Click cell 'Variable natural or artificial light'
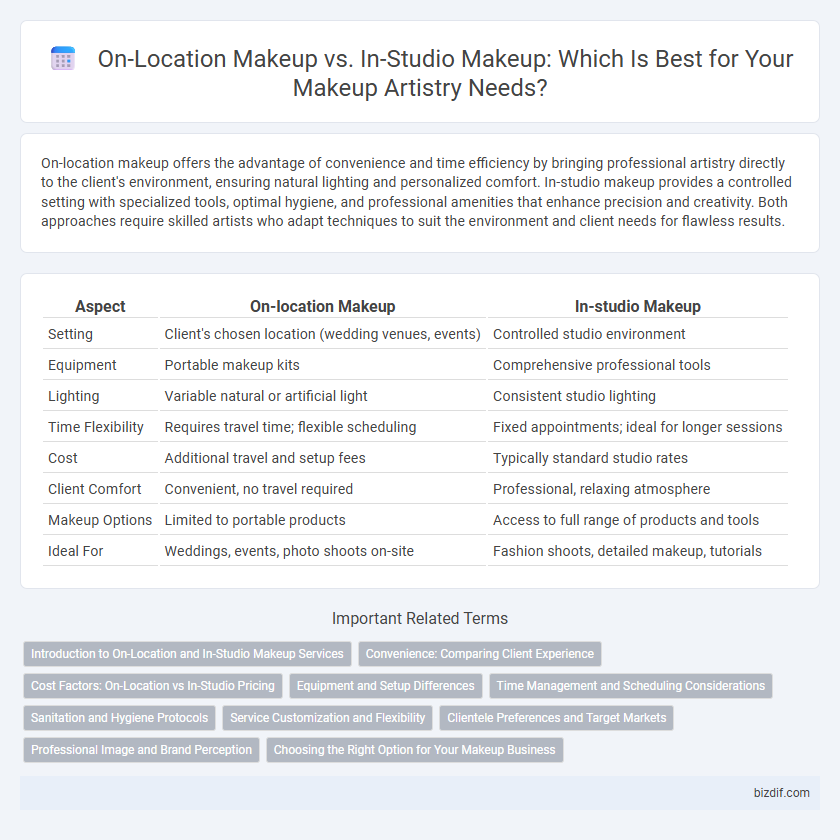The width and height of the screenshot is (840, 840). [266, 396]
